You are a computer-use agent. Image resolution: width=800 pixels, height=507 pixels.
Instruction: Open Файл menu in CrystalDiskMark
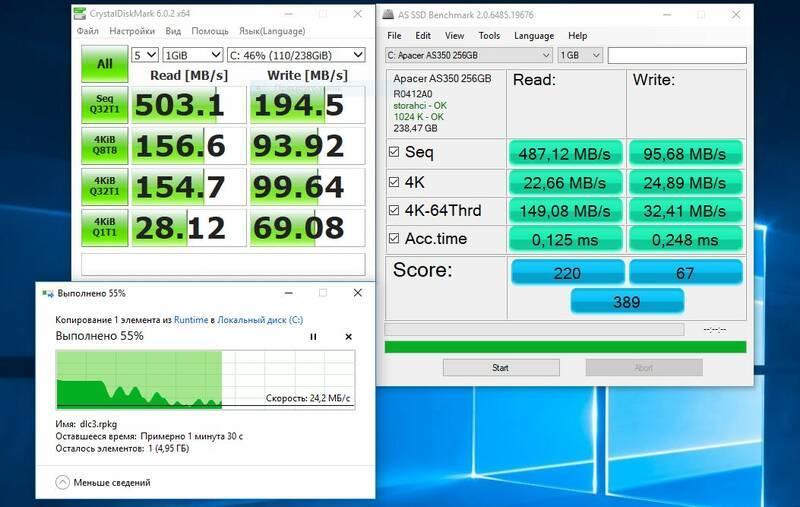pos(88,31)
